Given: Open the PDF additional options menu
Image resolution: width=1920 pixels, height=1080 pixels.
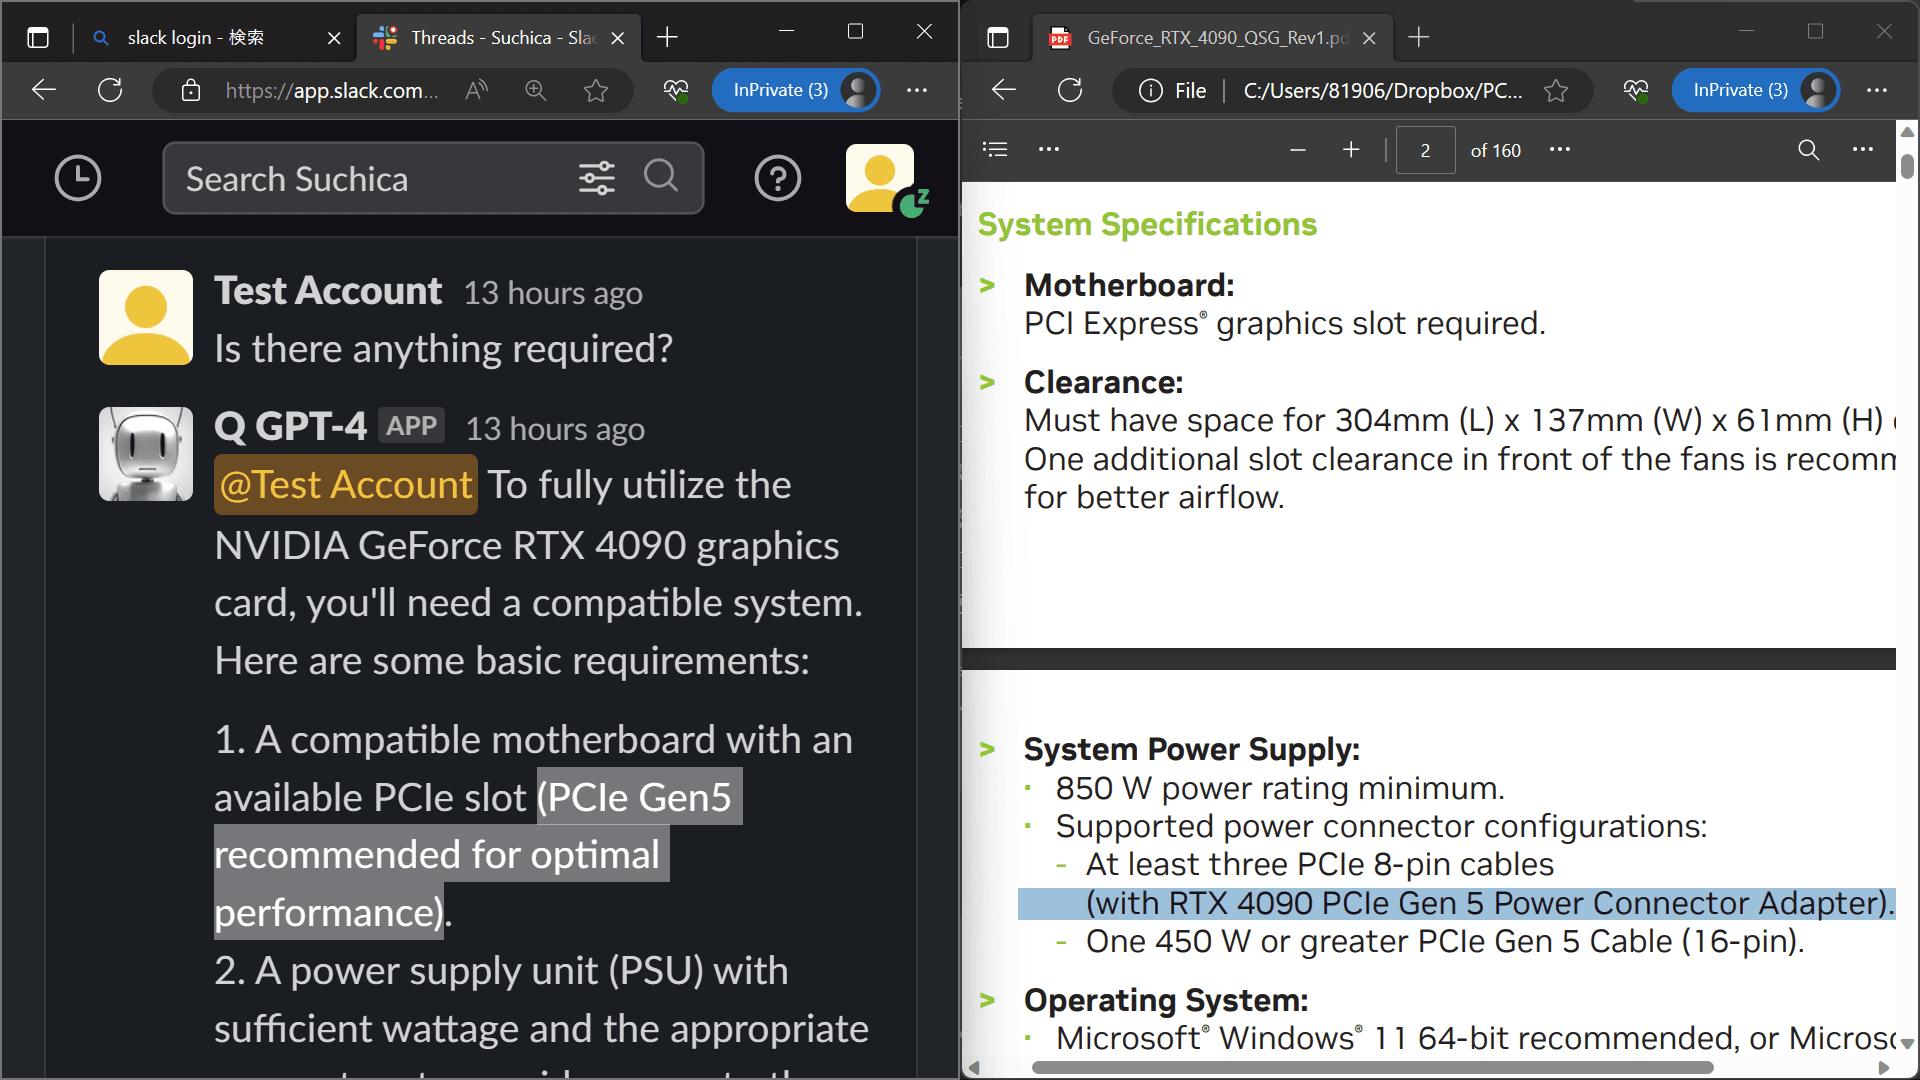Looking at the screenshot, I should (x=1863, y=150).
